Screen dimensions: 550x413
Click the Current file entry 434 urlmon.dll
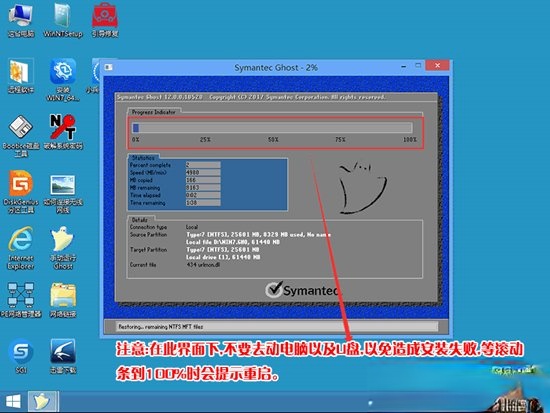pyautogui.click(x=203, y=265)
